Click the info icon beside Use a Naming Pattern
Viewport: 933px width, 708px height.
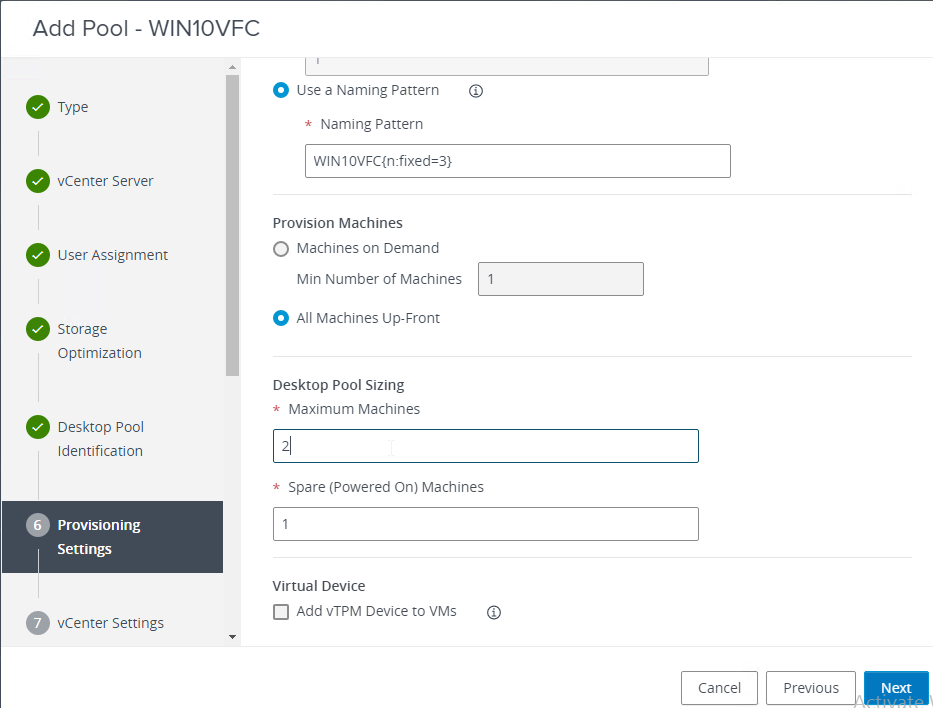point(475,91)
